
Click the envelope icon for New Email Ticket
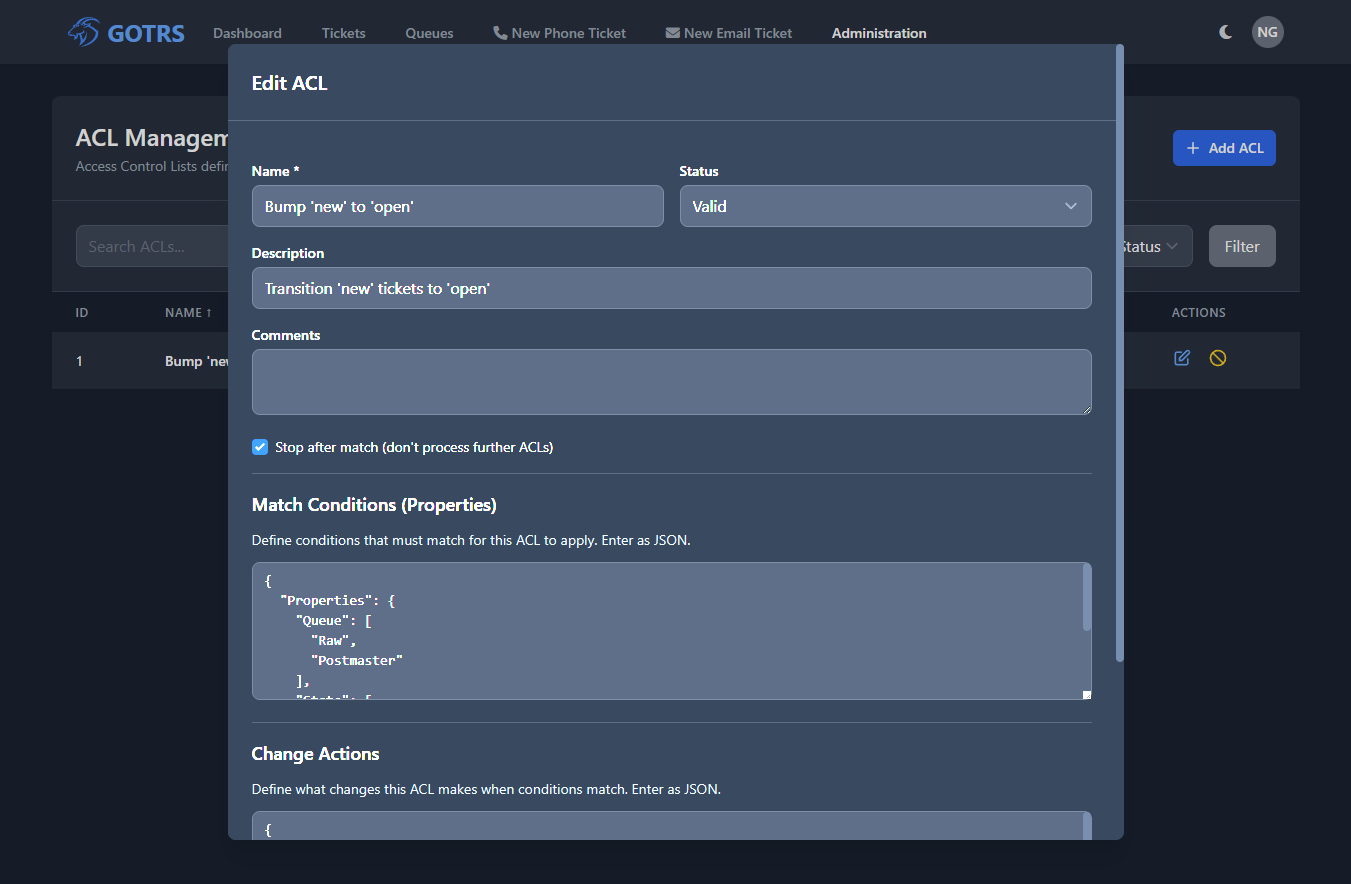[x=672, y=33]
